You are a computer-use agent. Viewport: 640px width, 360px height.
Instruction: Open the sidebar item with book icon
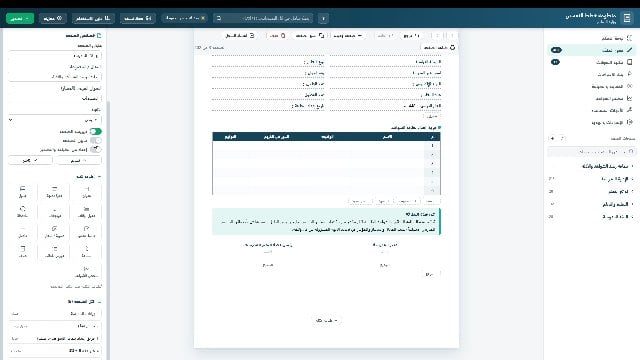tap(591, 62)
